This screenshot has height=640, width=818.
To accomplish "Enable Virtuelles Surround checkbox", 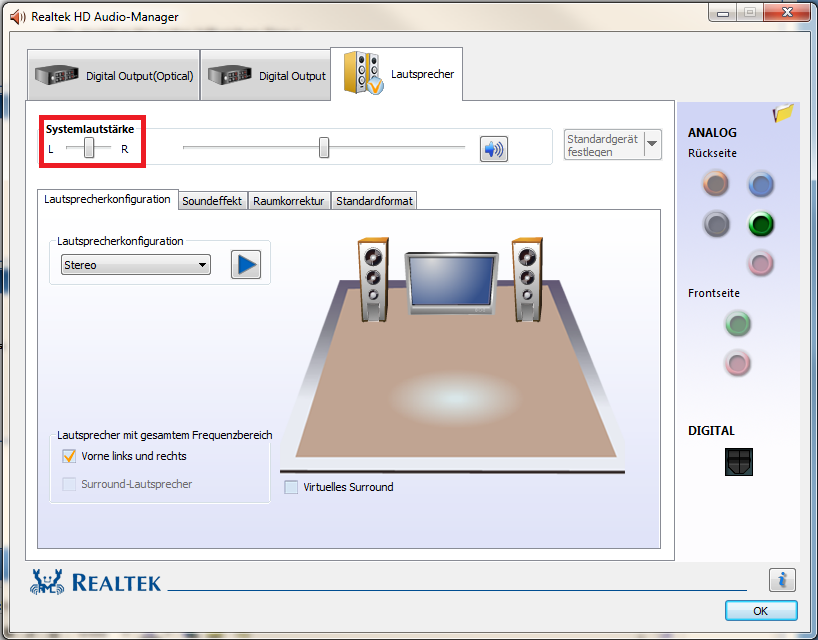I will (x=291, y=487).
